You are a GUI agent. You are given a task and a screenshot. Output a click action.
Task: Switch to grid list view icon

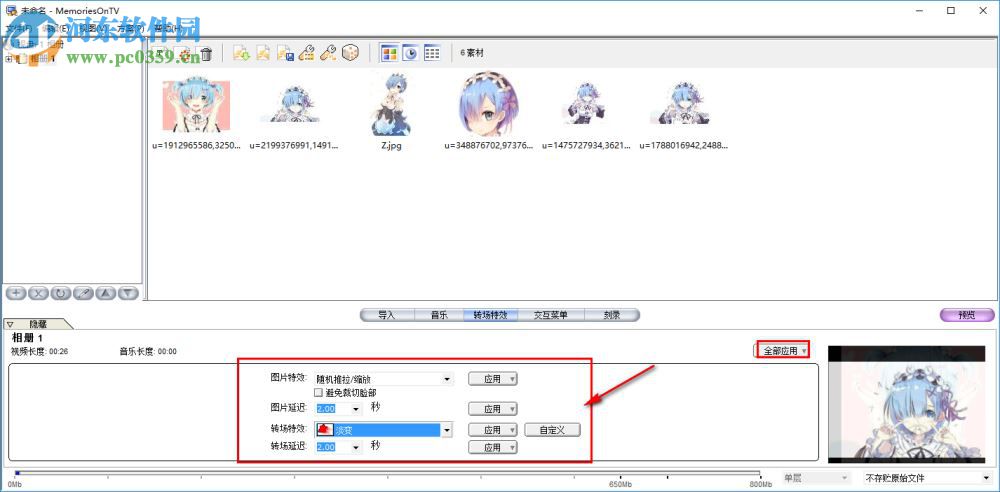432,54
